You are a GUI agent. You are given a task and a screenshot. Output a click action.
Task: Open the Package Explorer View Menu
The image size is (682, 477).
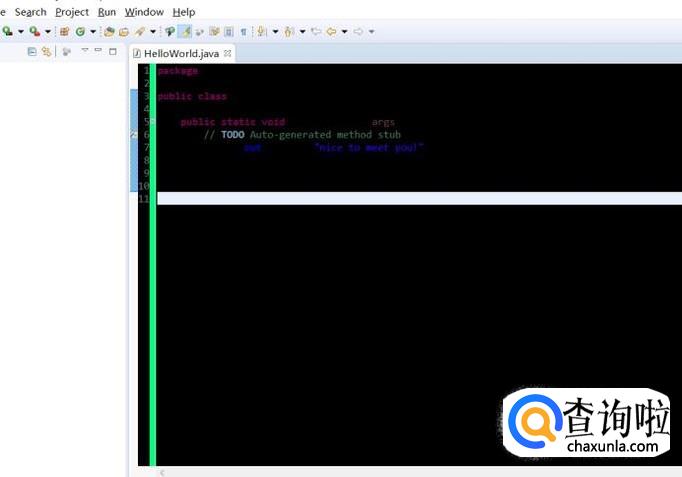tap(85, 50)
